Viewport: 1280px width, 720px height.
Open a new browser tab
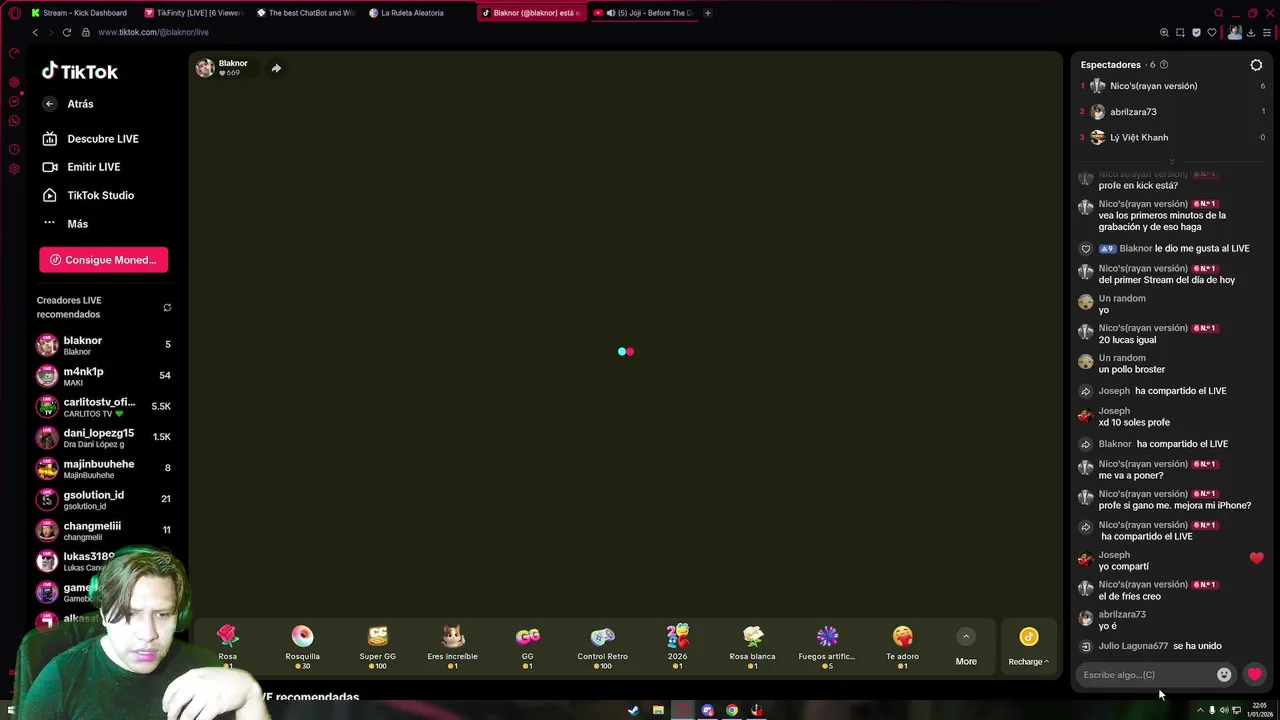707,13
